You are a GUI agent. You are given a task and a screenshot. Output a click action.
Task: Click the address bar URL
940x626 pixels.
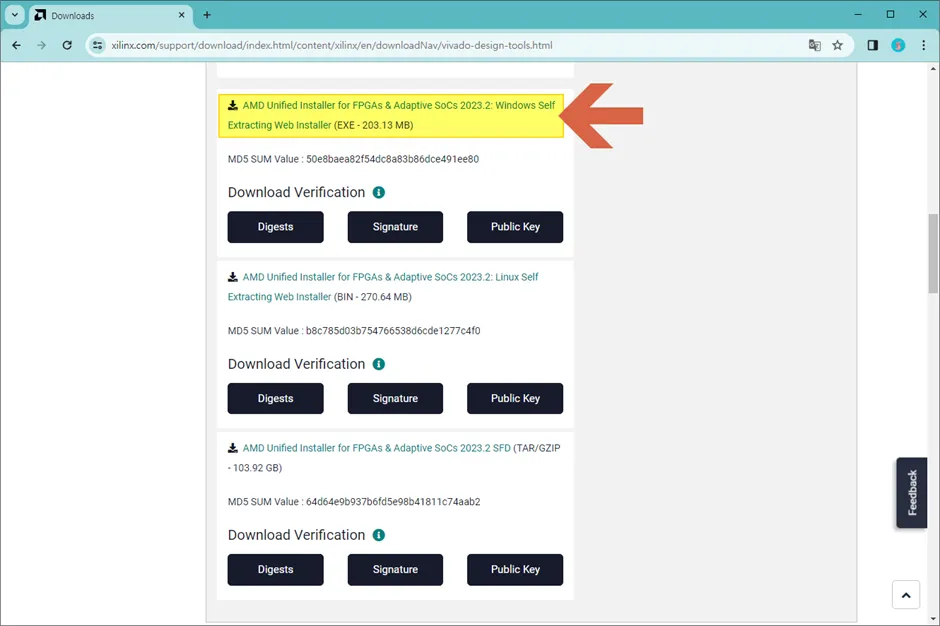tap(332, 45)
